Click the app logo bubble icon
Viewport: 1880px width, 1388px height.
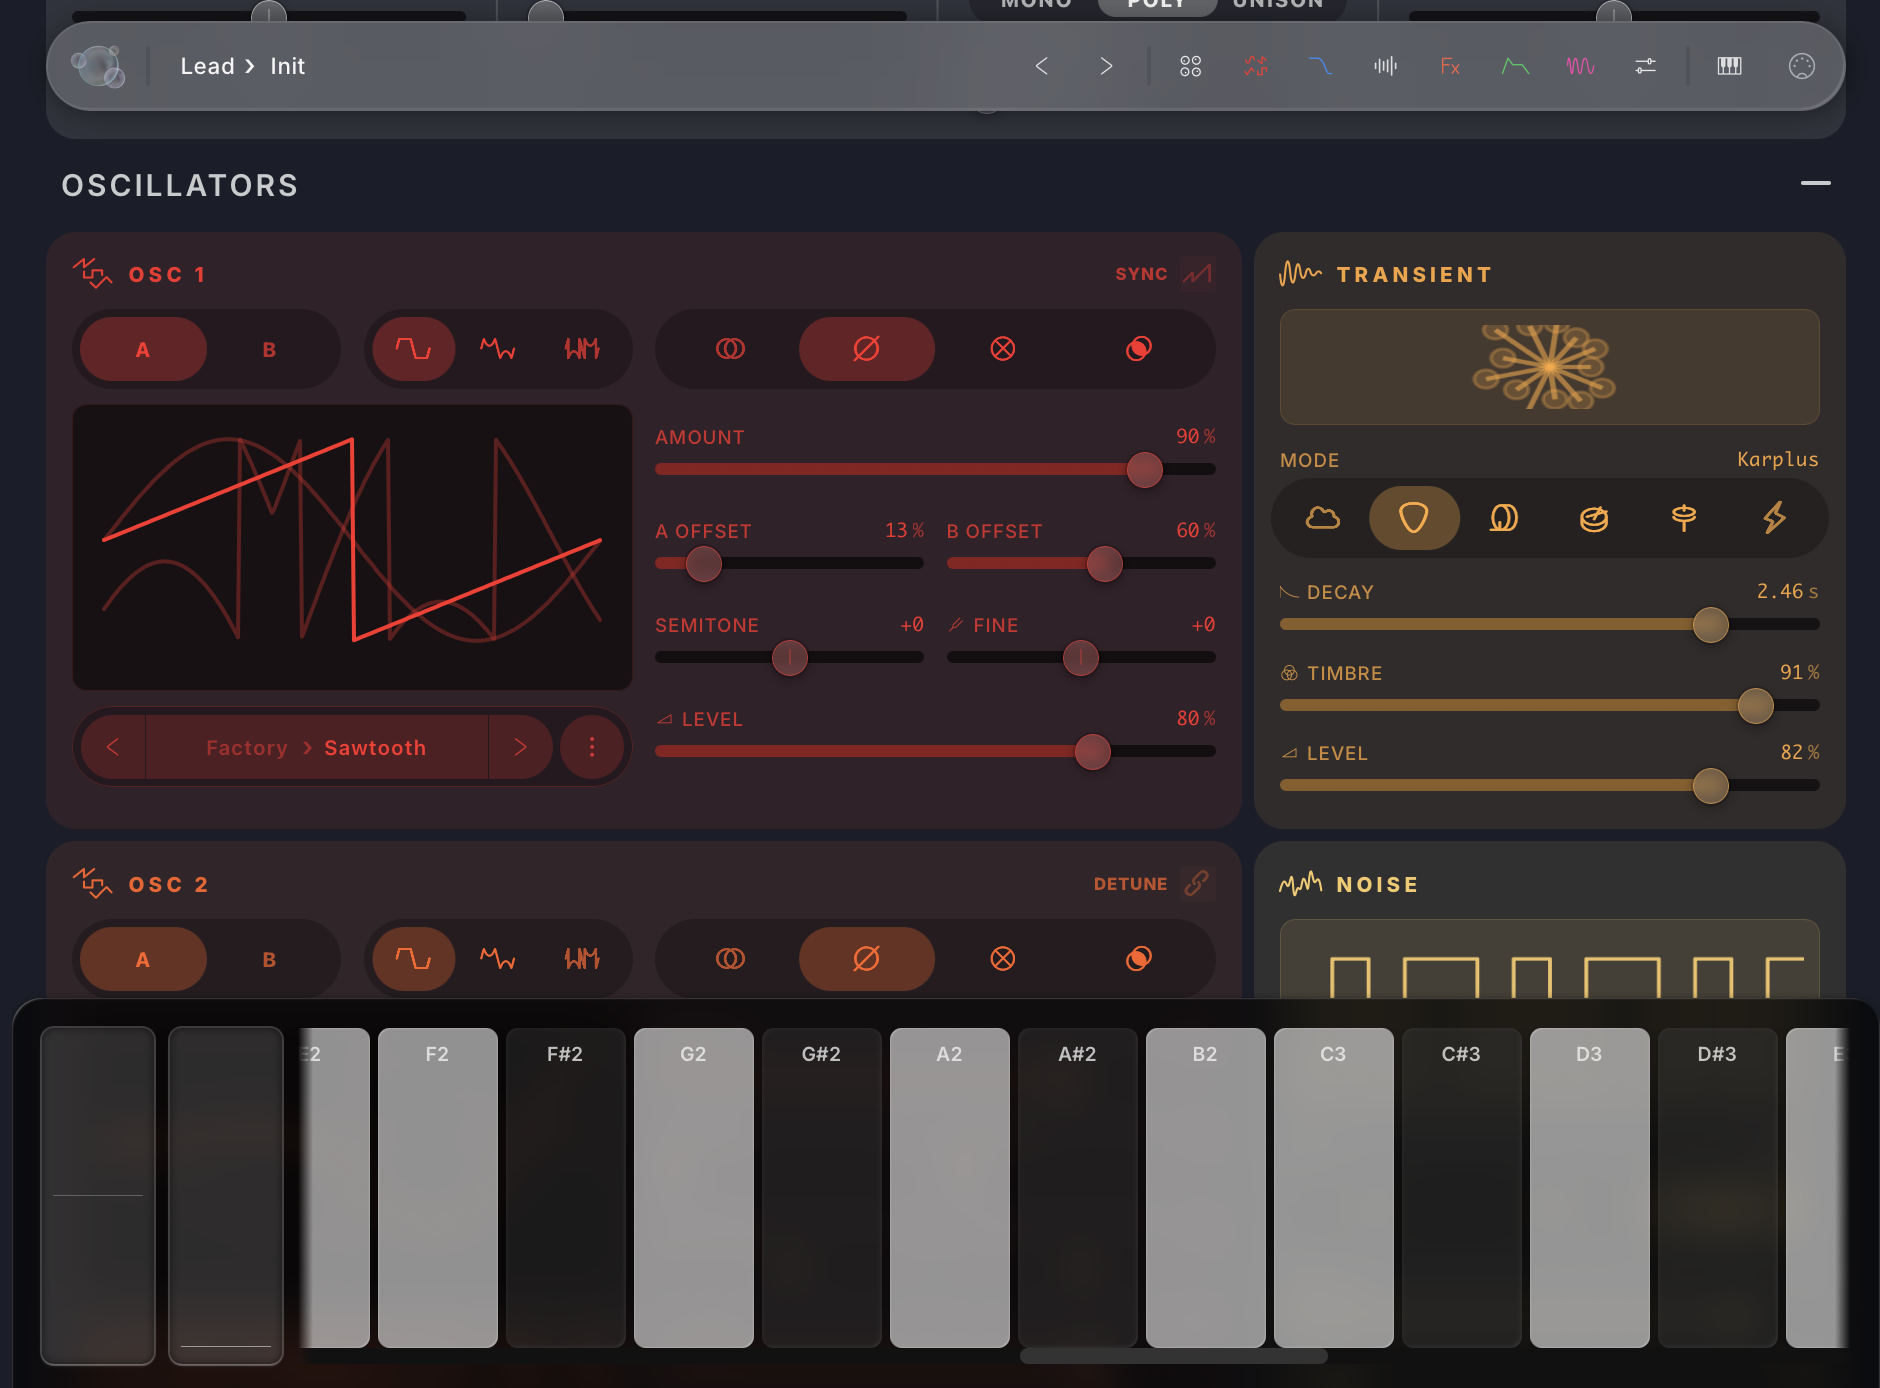coord(98,66)
